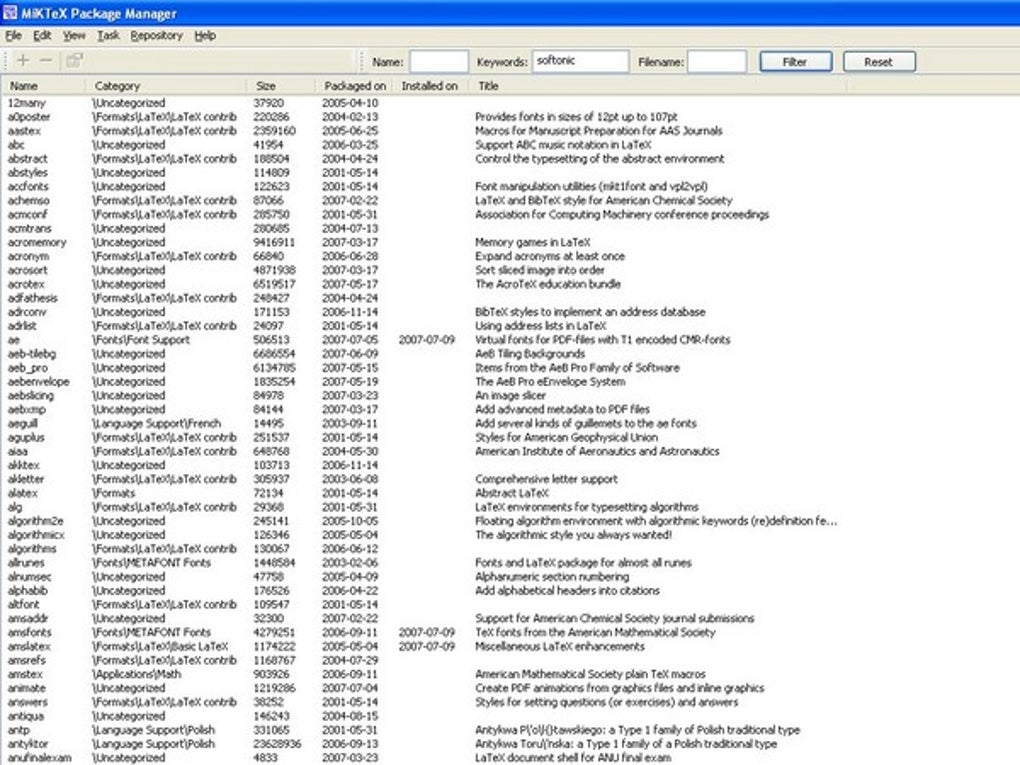Select the akletter package row
Image resolution: width=1020 pixels, height=765 pixels.
coord(423,479)
